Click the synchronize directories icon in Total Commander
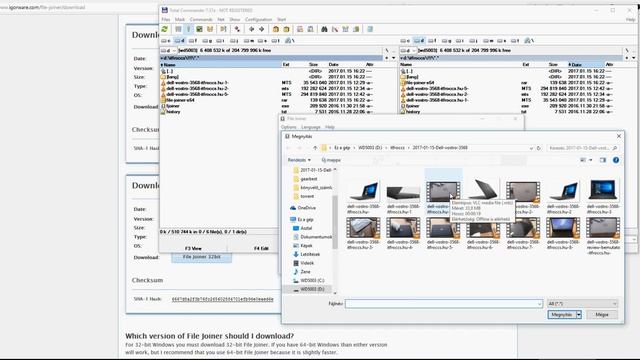Image resolution: width=640 pixels, height=360 pixels. (x=346, y=29)
